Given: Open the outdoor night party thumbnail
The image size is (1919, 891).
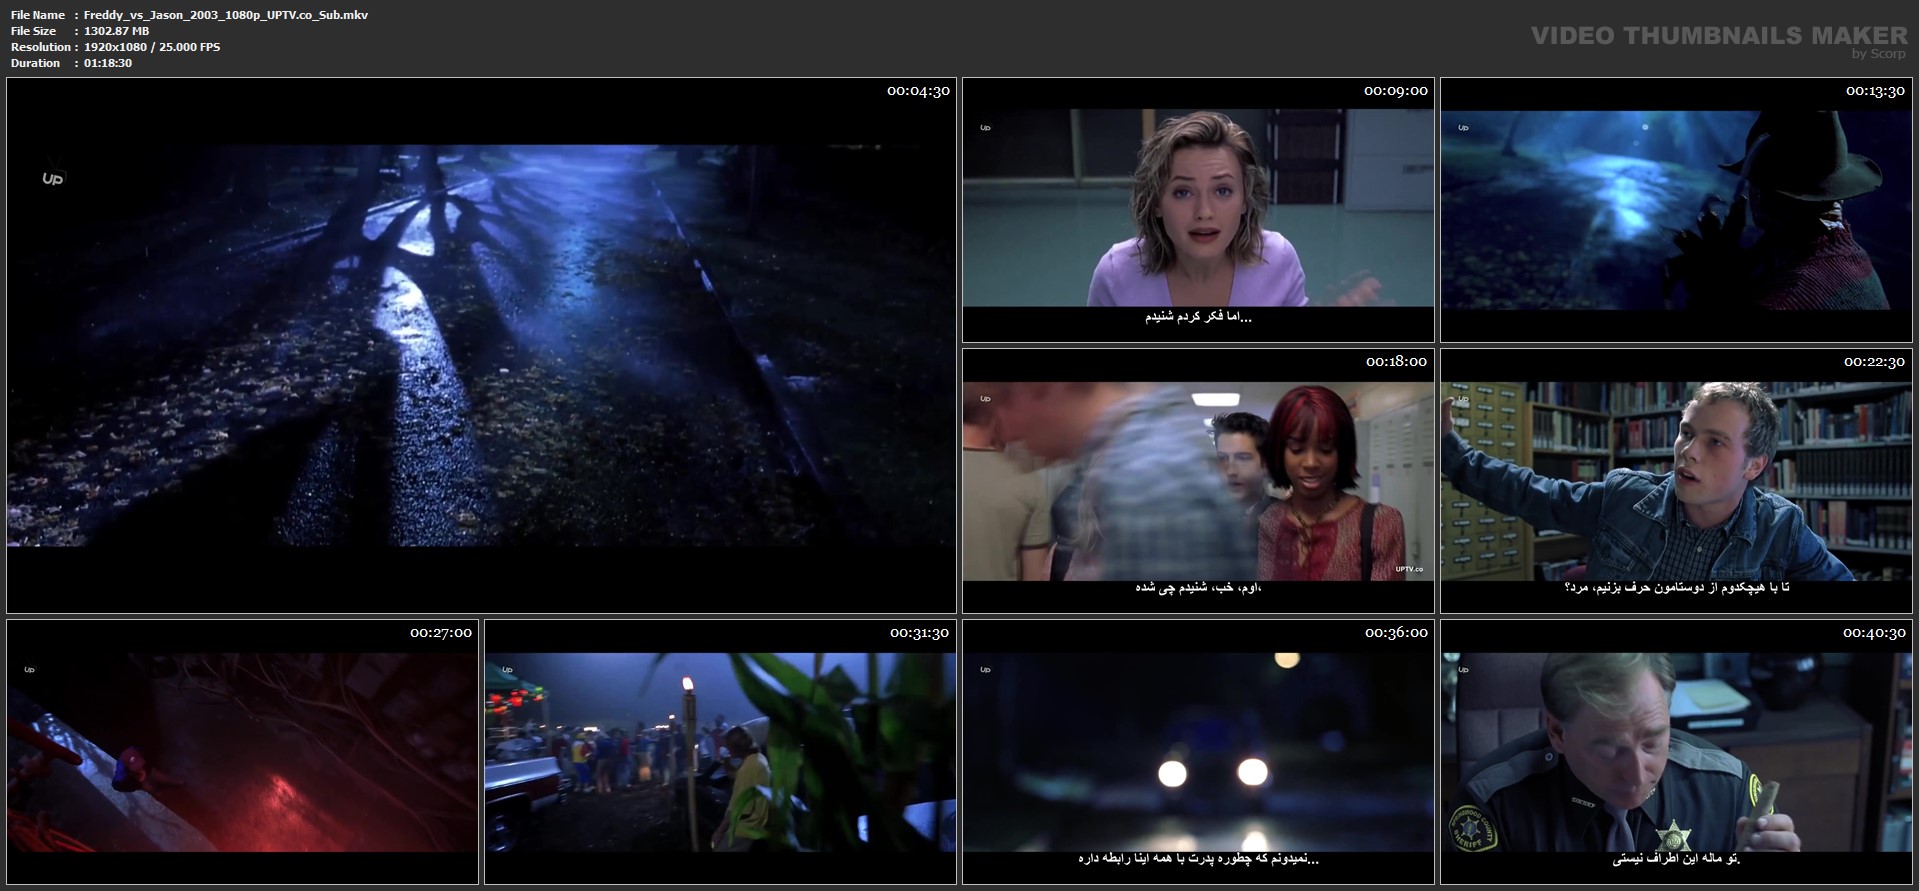Looking at the screenshot, I should point(720,752).
